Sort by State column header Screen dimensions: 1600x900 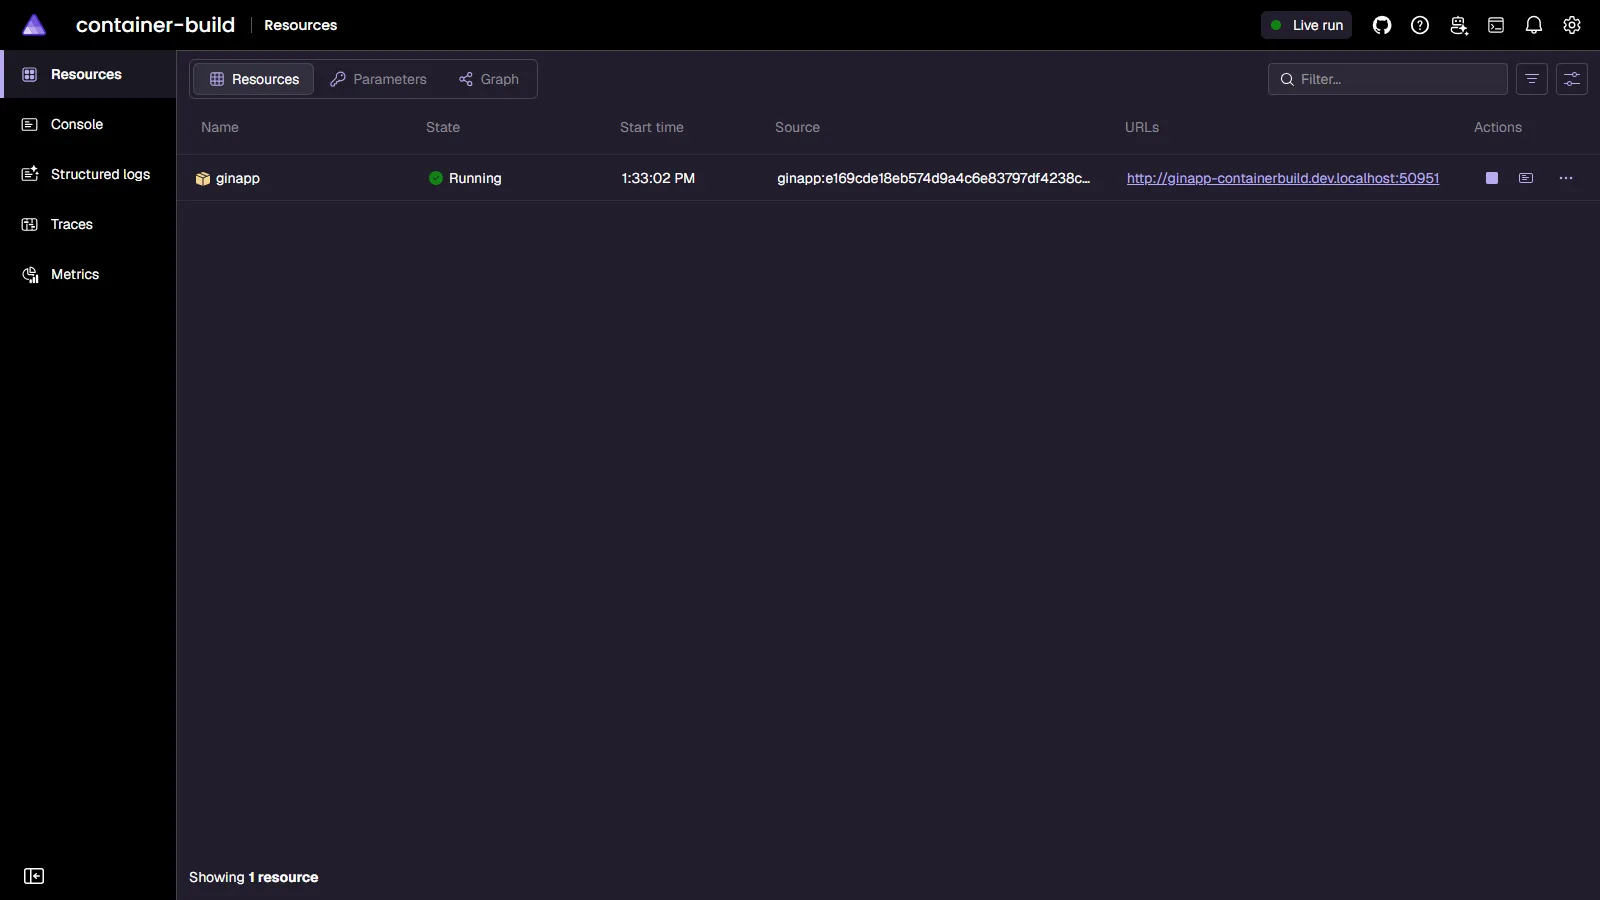click(443, 127)
